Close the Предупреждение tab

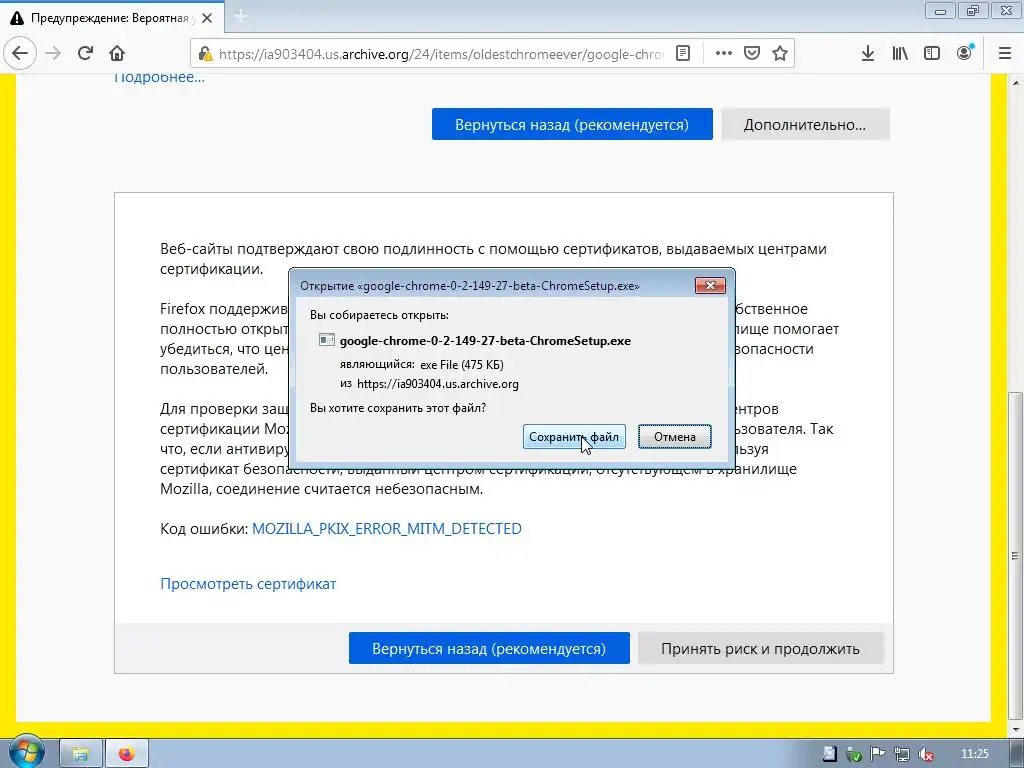coord(207,18)
